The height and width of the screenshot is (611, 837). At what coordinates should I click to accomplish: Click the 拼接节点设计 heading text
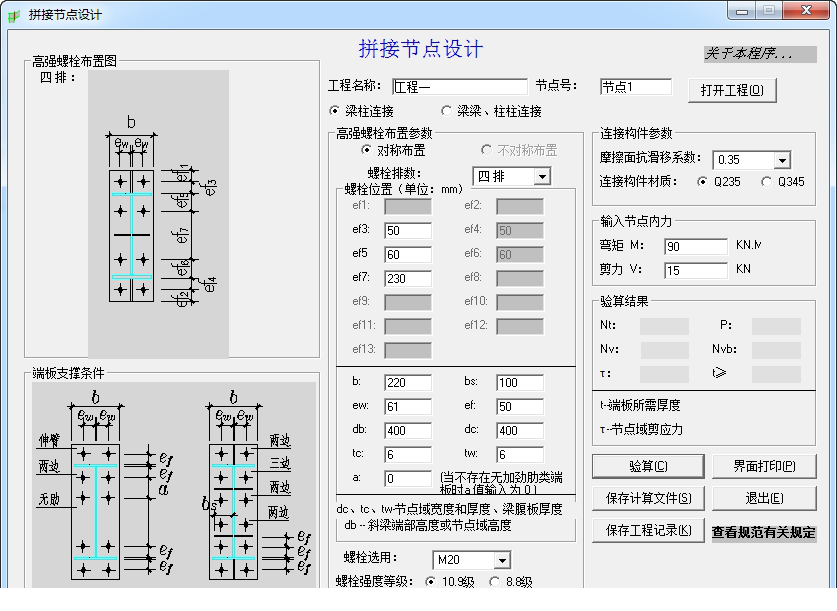point(421,49)
